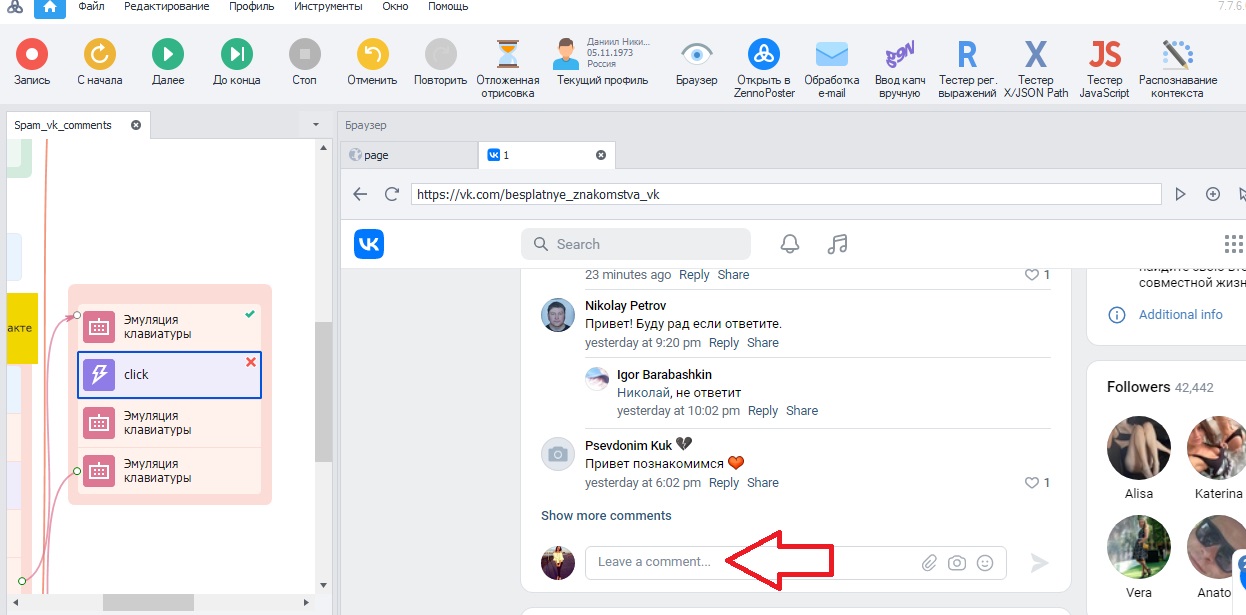Undo last action with Отменить
Screen dimensions: 1246x615
tap(372, 62)
